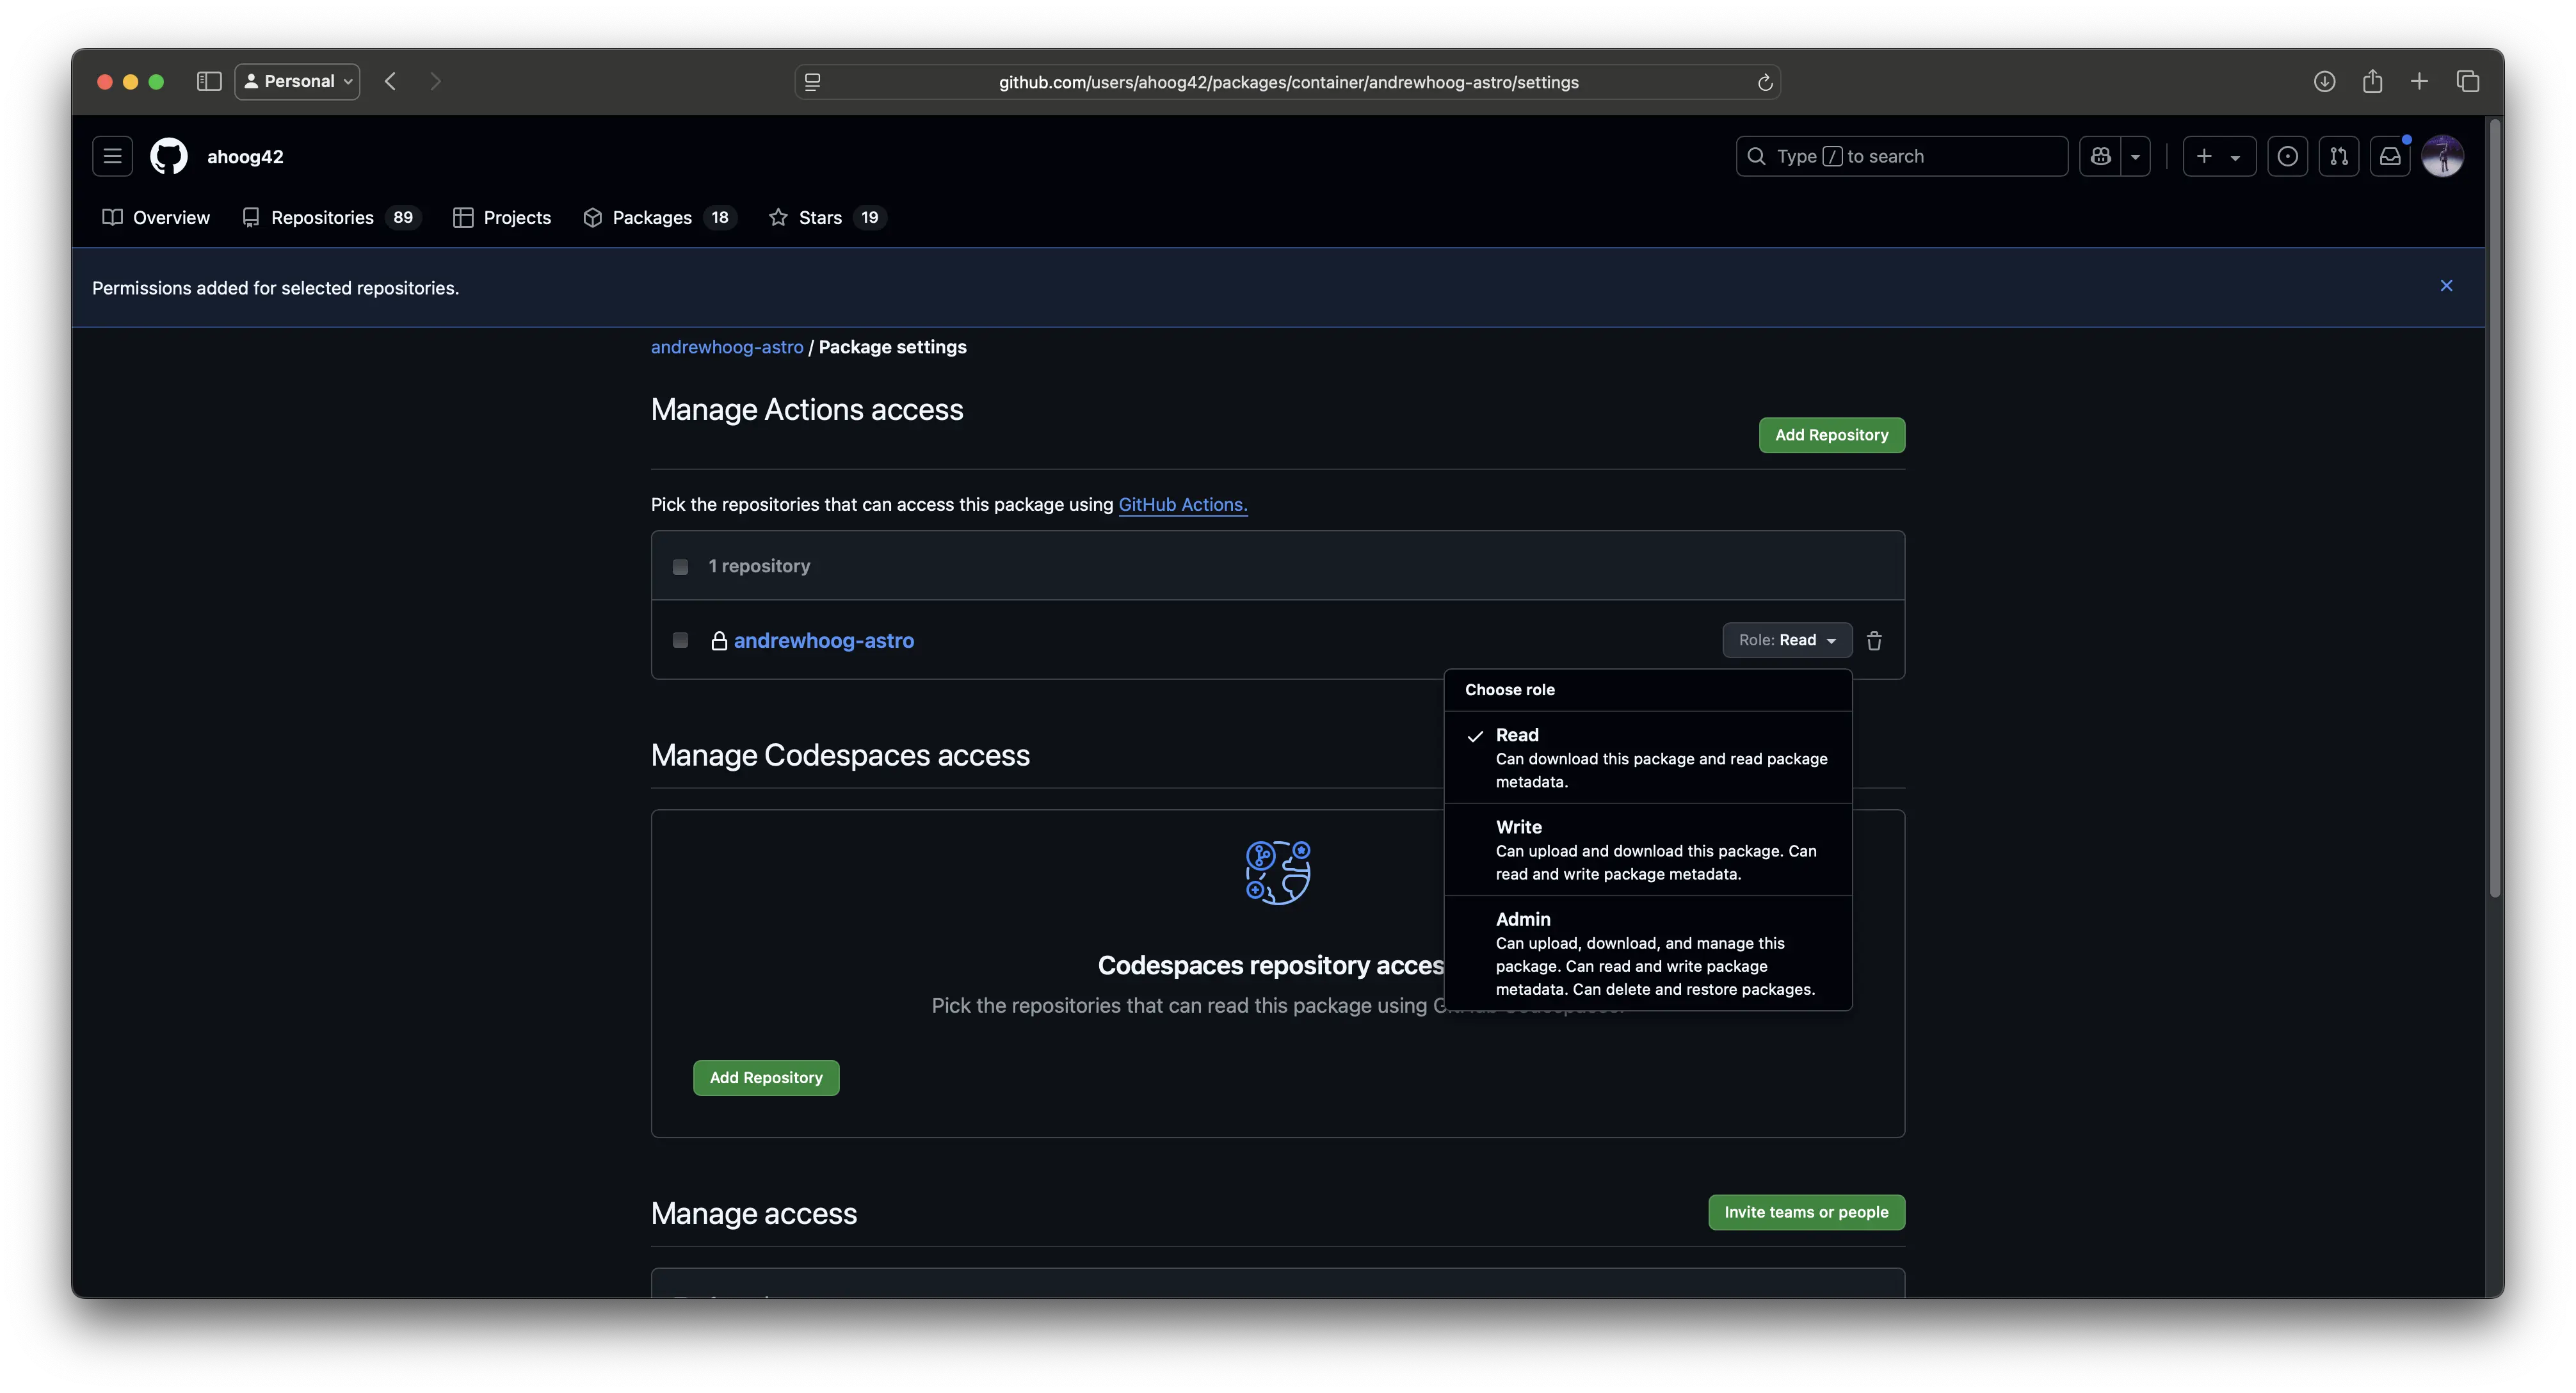The image size is (2576, 1393).
Task: Expand the create new plus dropdown
Action: pos(2218,157)
